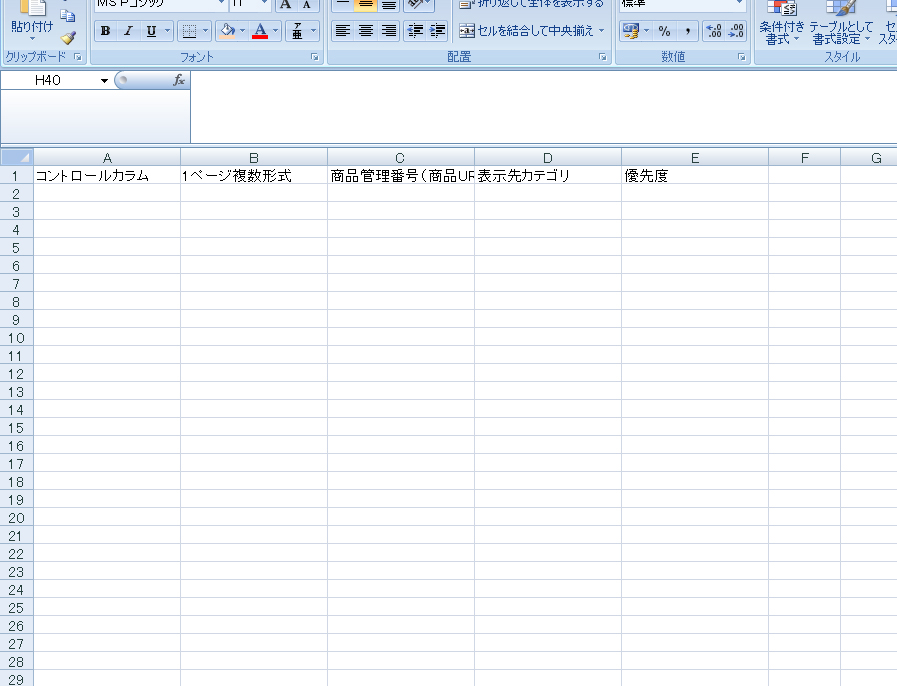The width and height of the screenshot is (897, 686).
Task: Select column E header
Action: pyautogui.click(x=694, y=157)
